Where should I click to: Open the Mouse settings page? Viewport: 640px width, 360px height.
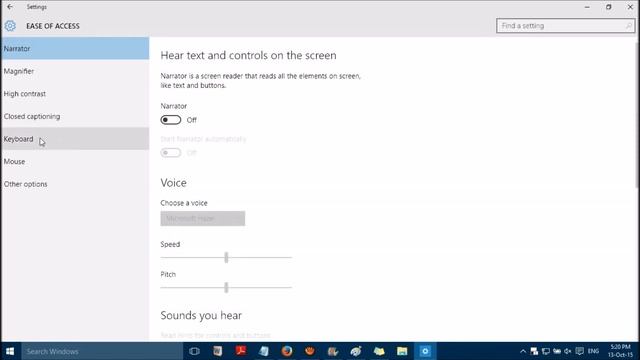tap(75, 162)
